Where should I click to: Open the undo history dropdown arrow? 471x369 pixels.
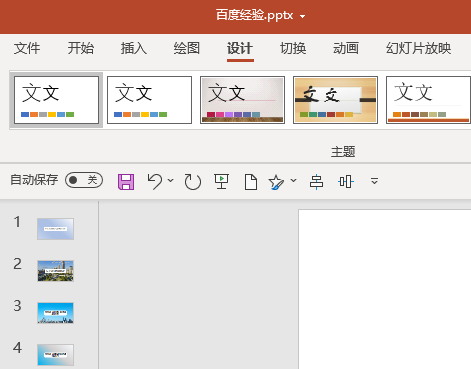[x=170, y=180]
